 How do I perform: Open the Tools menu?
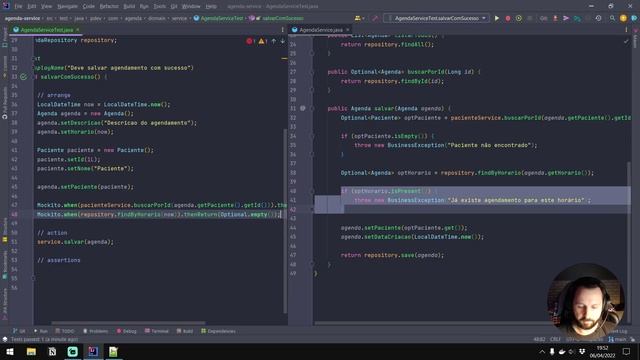pyautogui.click(x=160, y=6)
